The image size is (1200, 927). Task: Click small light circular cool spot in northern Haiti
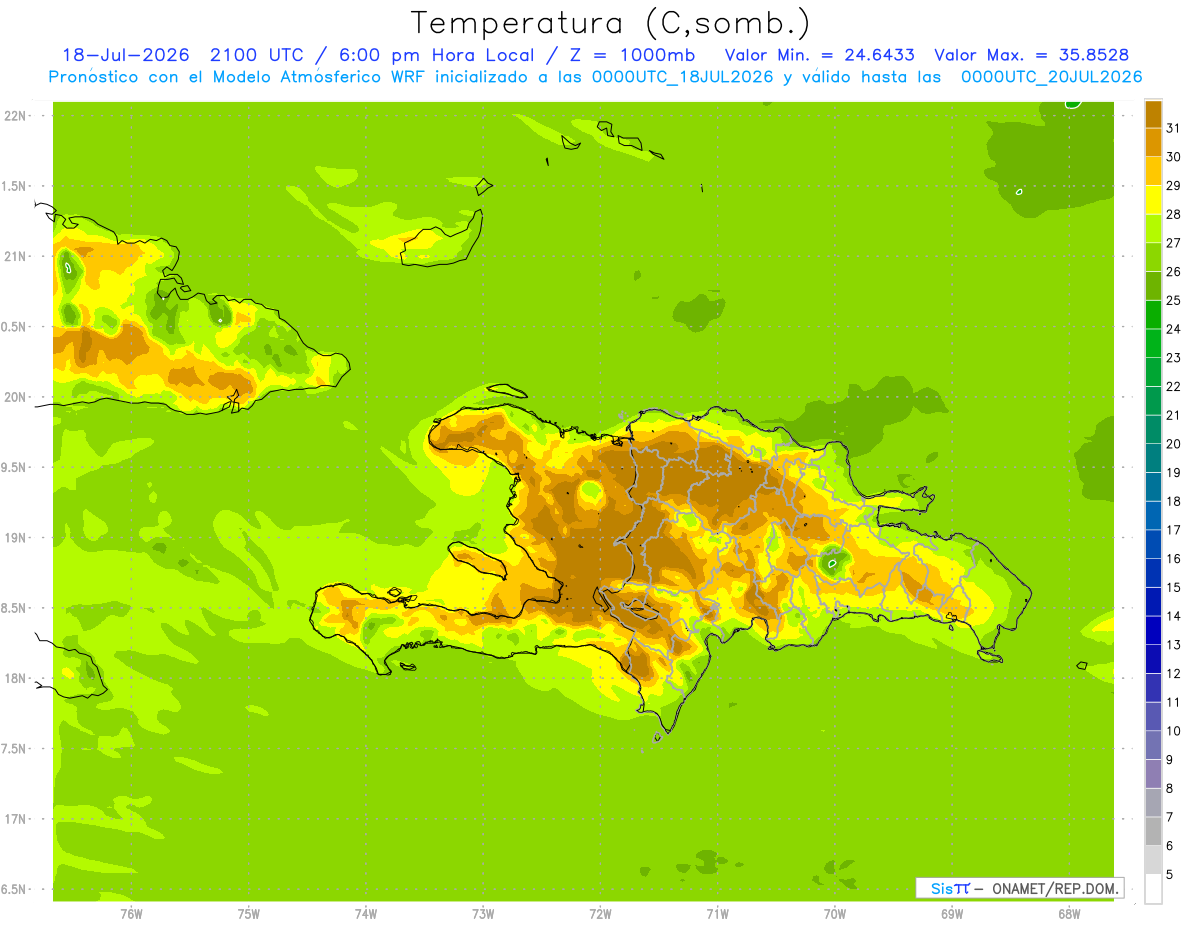pyautogui.click(x=590, y=491)
